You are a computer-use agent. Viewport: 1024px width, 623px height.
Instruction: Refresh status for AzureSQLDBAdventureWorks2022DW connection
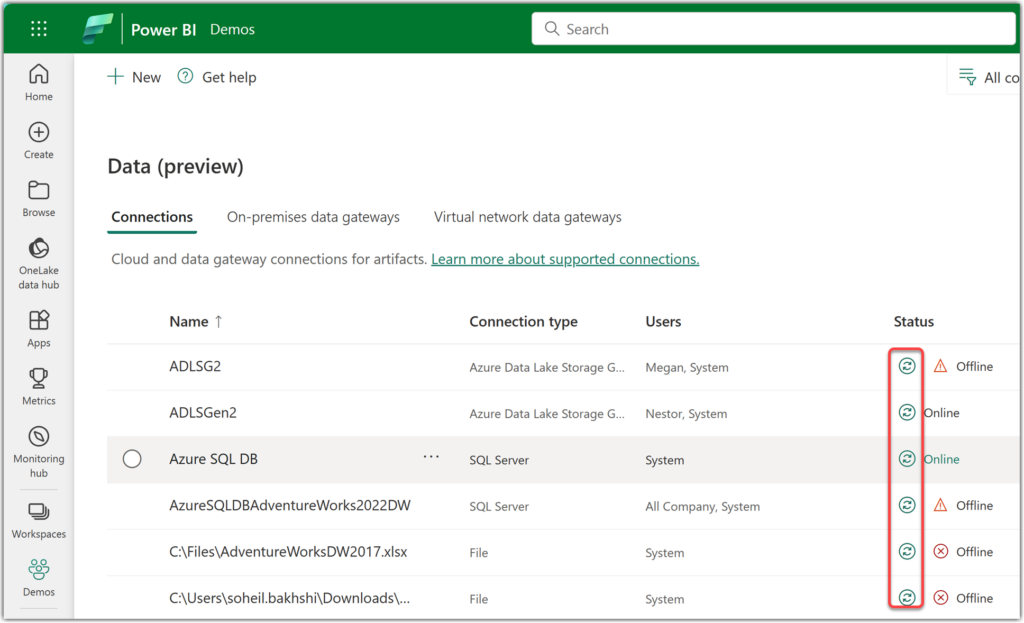click(x=906, y=505)
